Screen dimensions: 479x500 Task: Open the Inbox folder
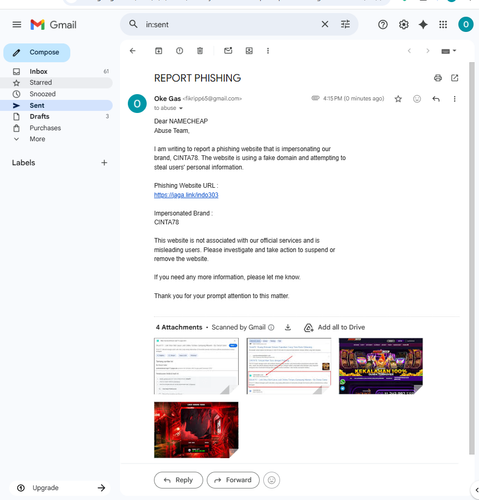(x=56, y=71)
